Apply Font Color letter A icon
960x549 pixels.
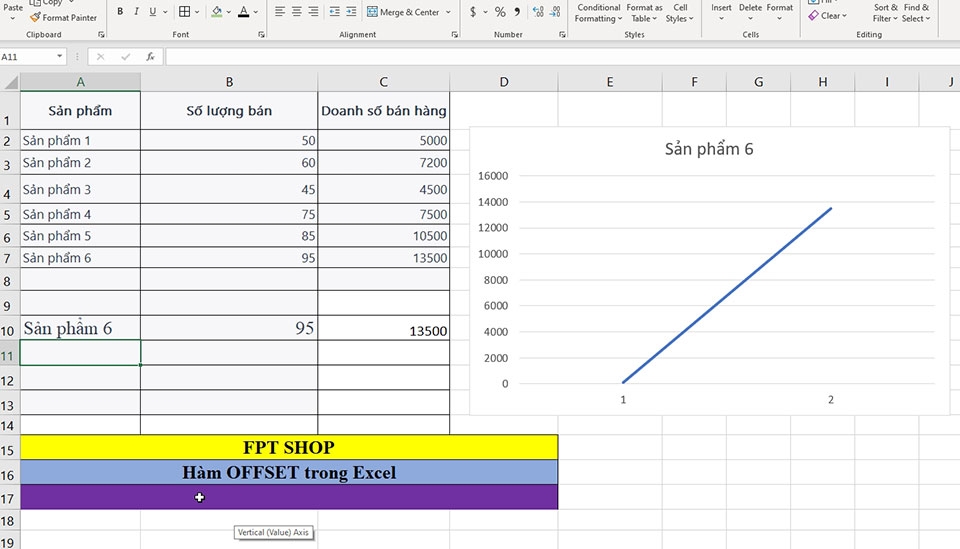(244, 12)
